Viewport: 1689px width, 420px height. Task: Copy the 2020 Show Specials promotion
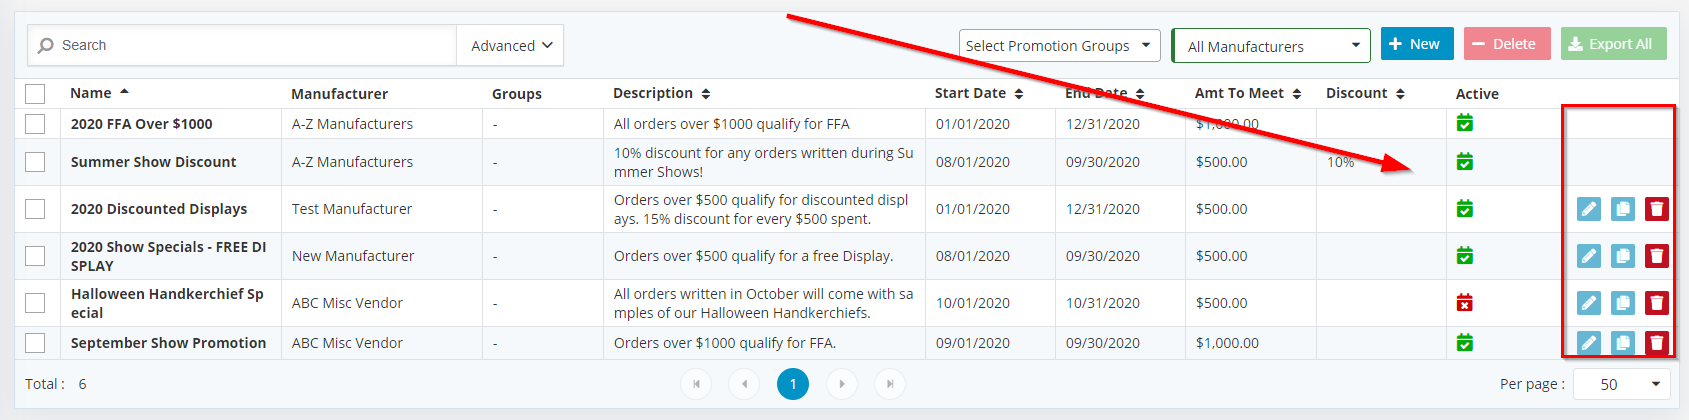pos(1623,256)
